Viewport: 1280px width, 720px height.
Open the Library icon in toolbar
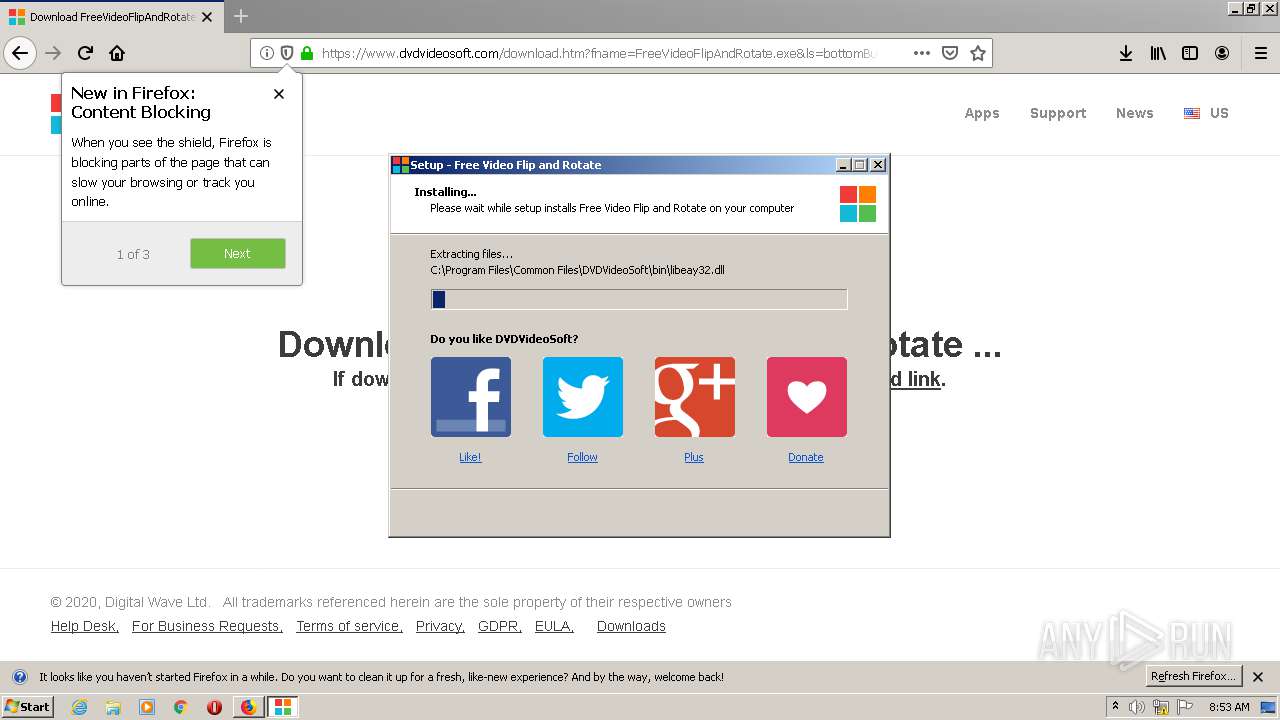(x=1158, y=53)
